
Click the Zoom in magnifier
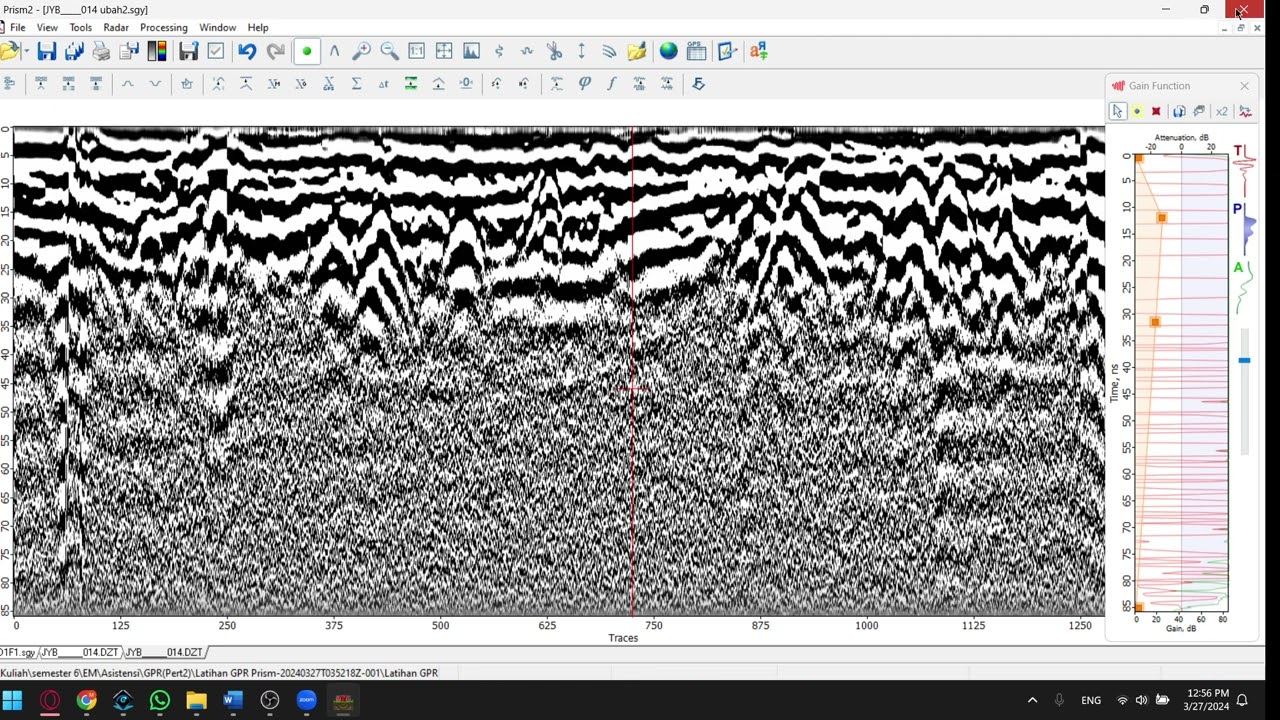pyautogui.click(x=361, y=51)
